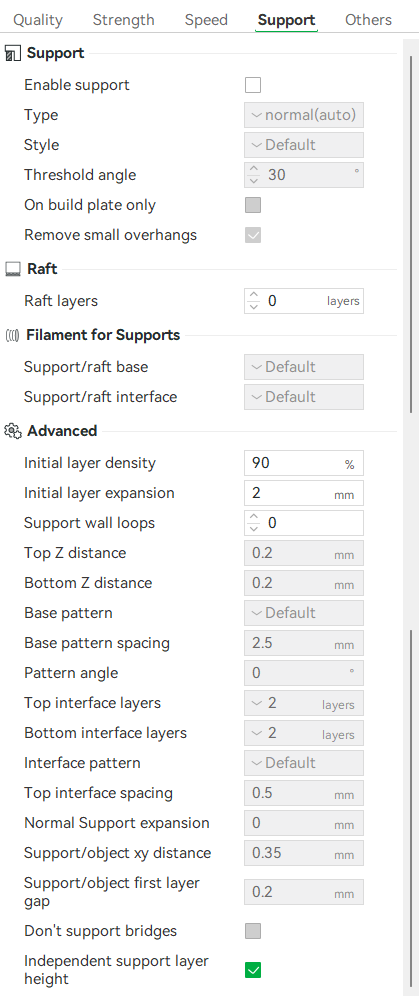Open Support/raft base filament dropdown

(304, 367)
